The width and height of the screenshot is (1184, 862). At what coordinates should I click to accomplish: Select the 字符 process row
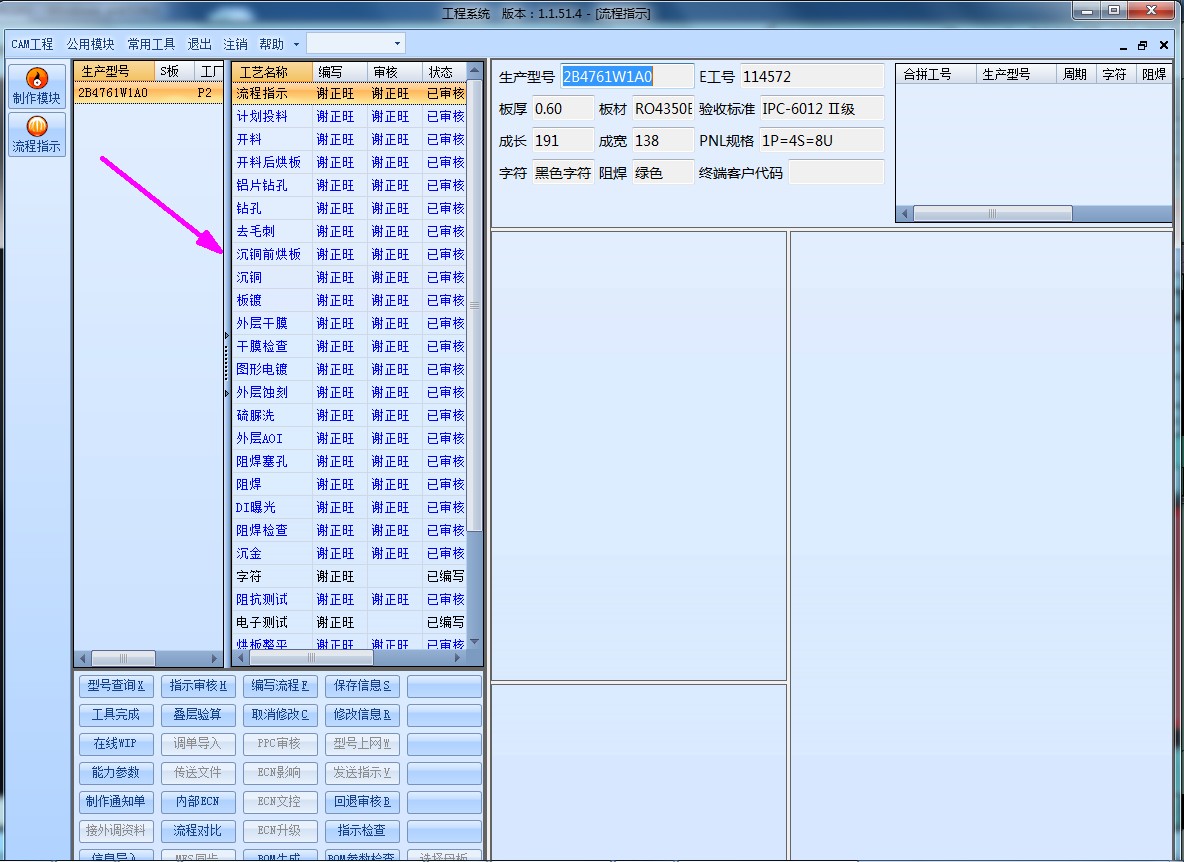tap(350, 576)
